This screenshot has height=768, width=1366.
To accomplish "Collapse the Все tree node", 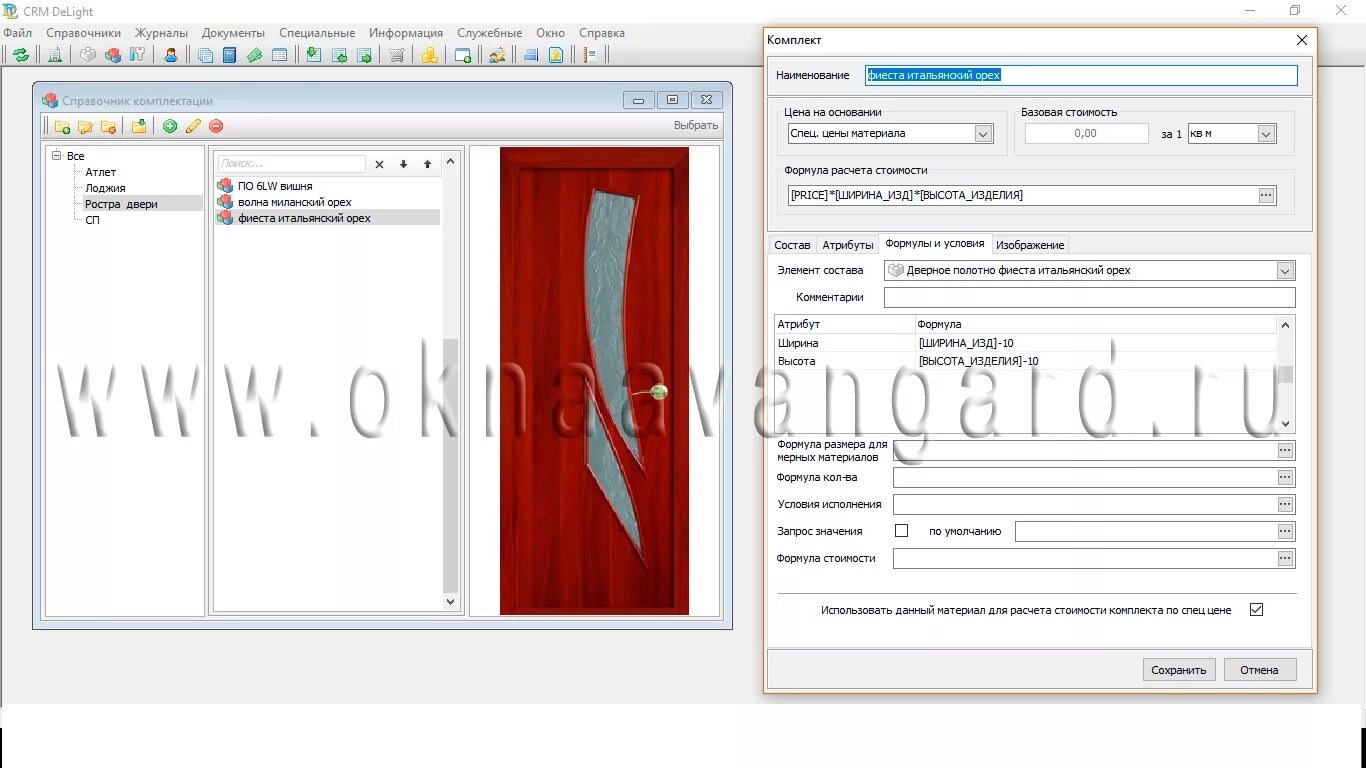I will (x=57, y=156).
